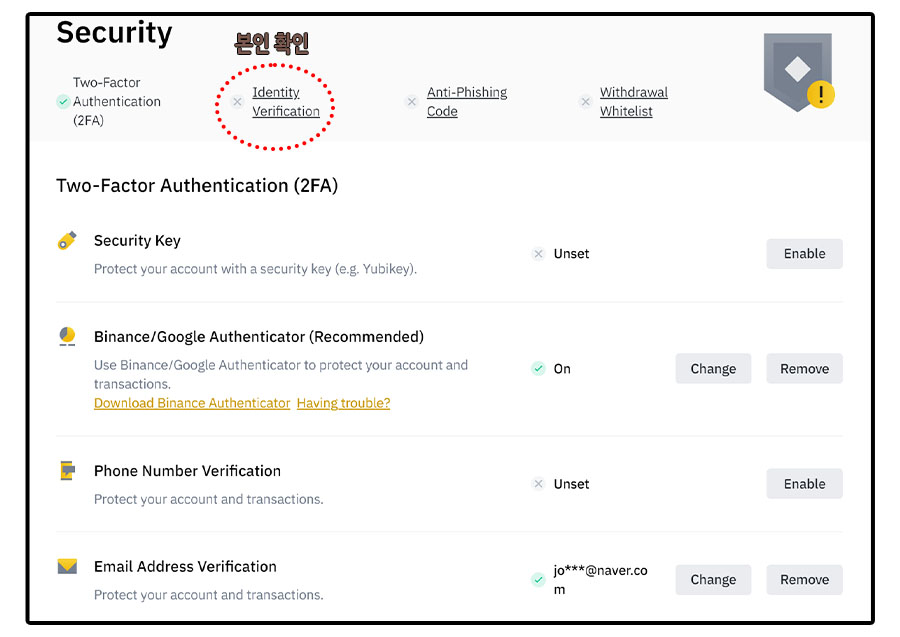Click the Having trouble? link
Viewport: 900px width, 637px height.
coord(343,403)
